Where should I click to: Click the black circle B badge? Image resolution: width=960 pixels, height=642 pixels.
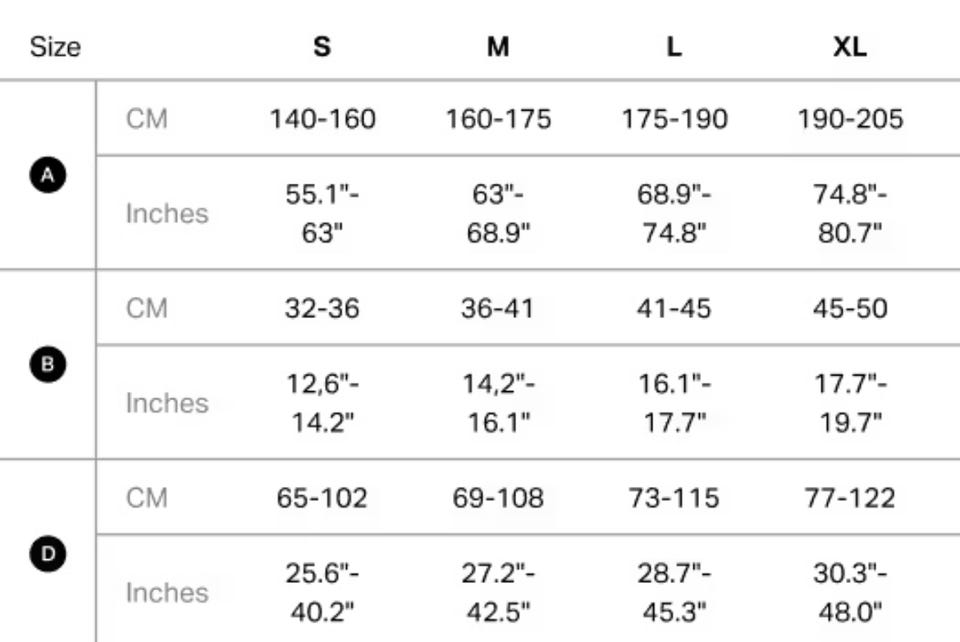click(47, 365)
